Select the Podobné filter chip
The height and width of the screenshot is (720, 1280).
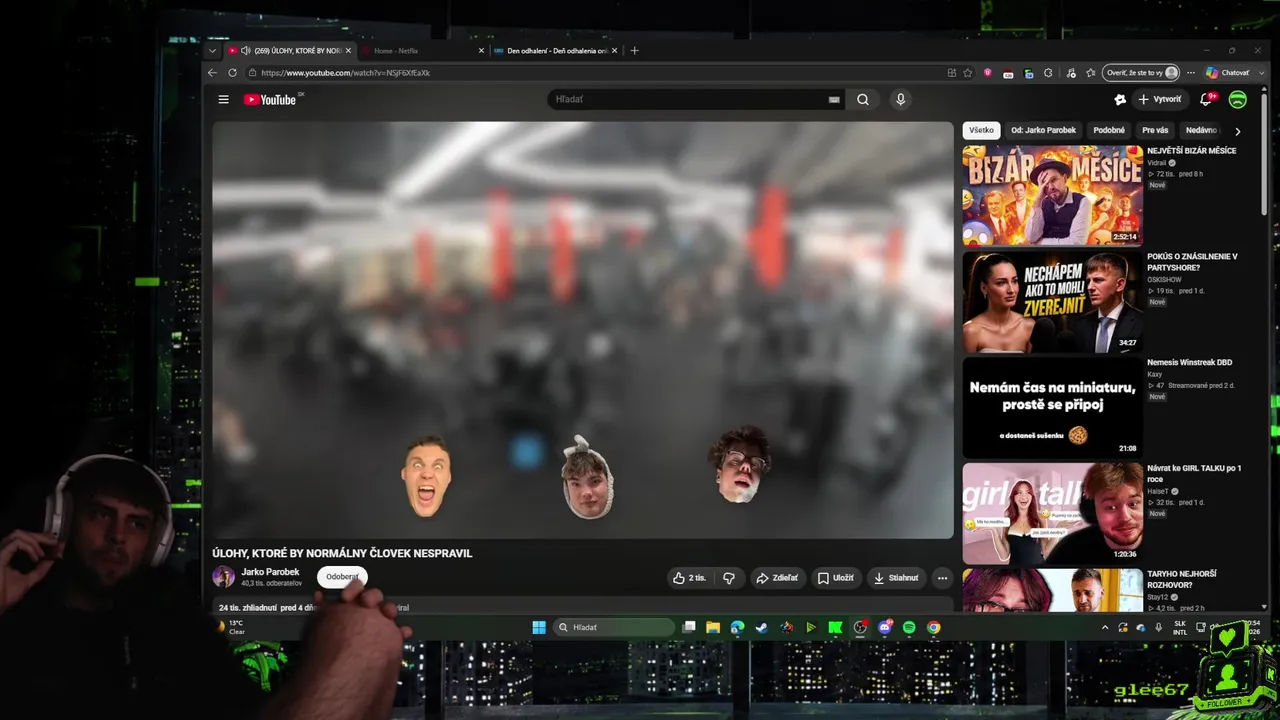click(1109, 131)
